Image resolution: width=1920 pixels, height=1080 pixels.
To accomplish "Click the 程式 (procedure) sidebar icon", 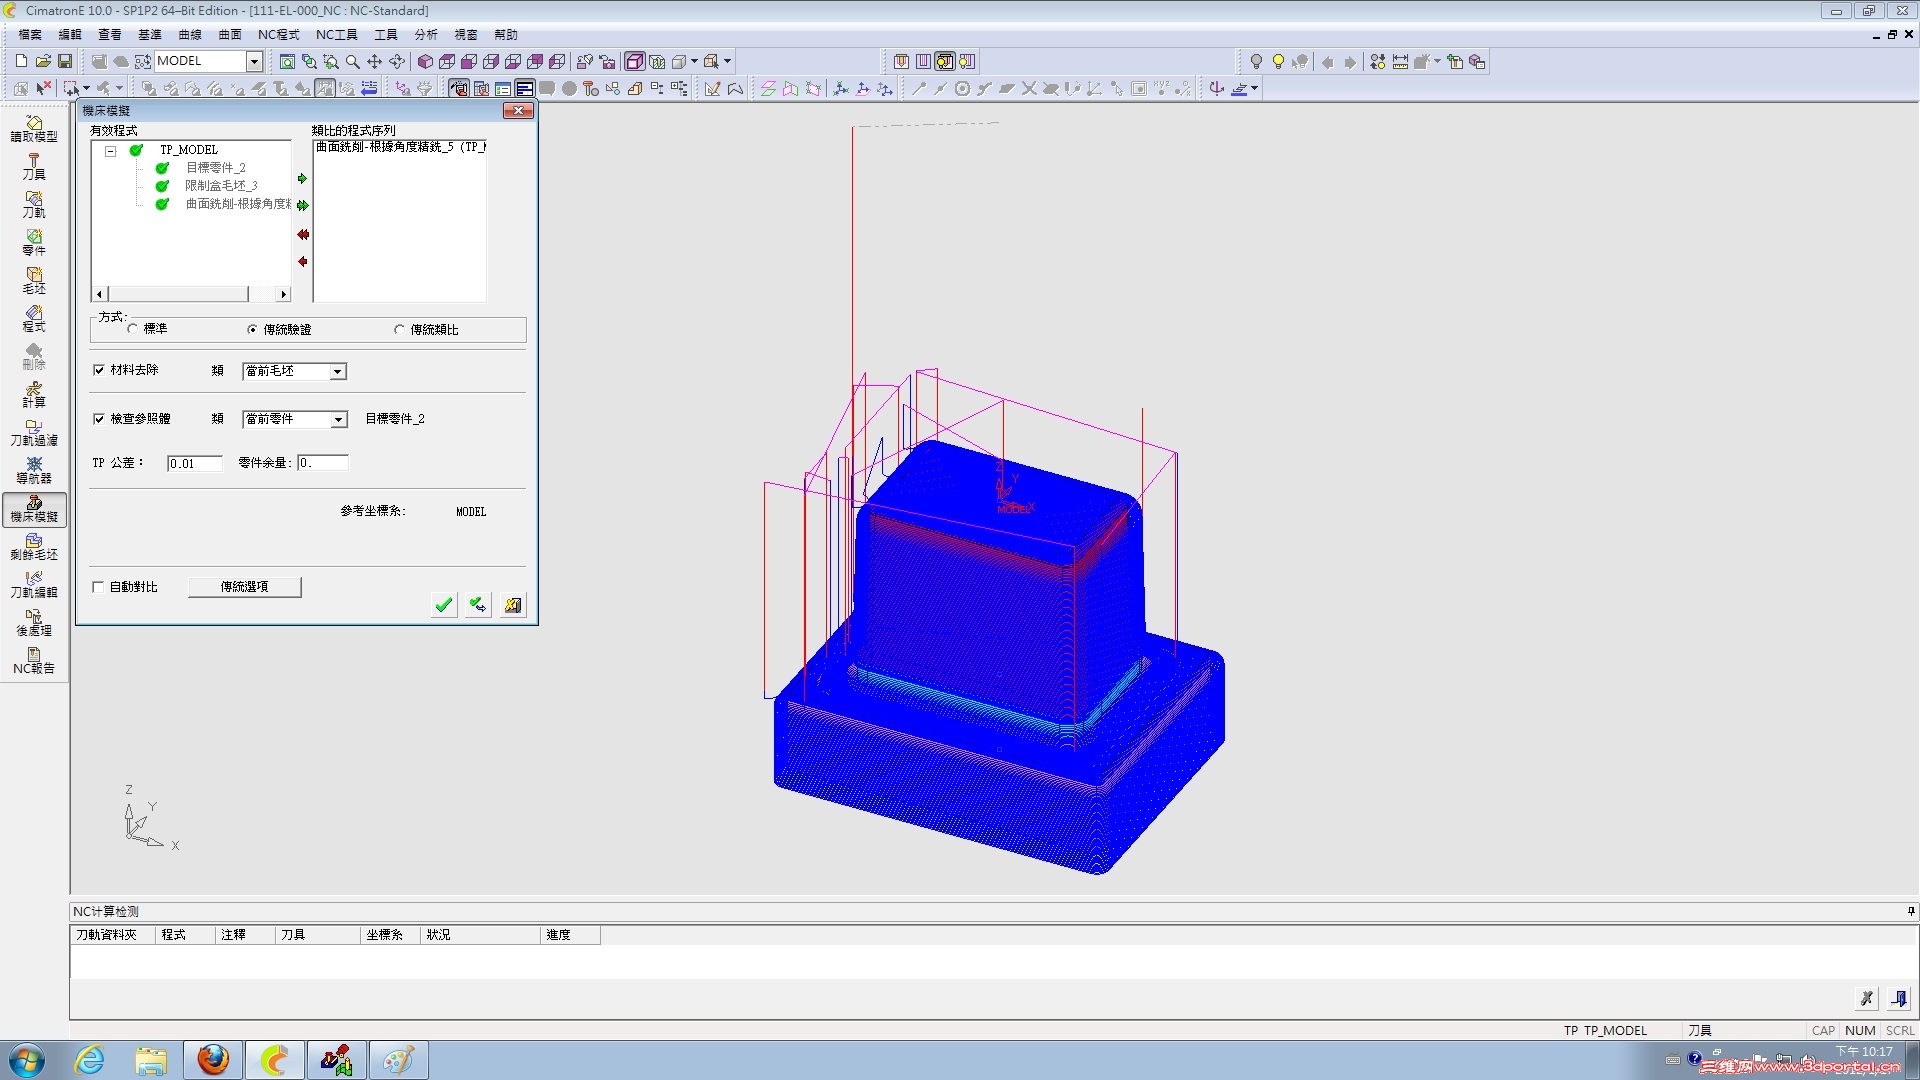I will click(x=34, y=319).
